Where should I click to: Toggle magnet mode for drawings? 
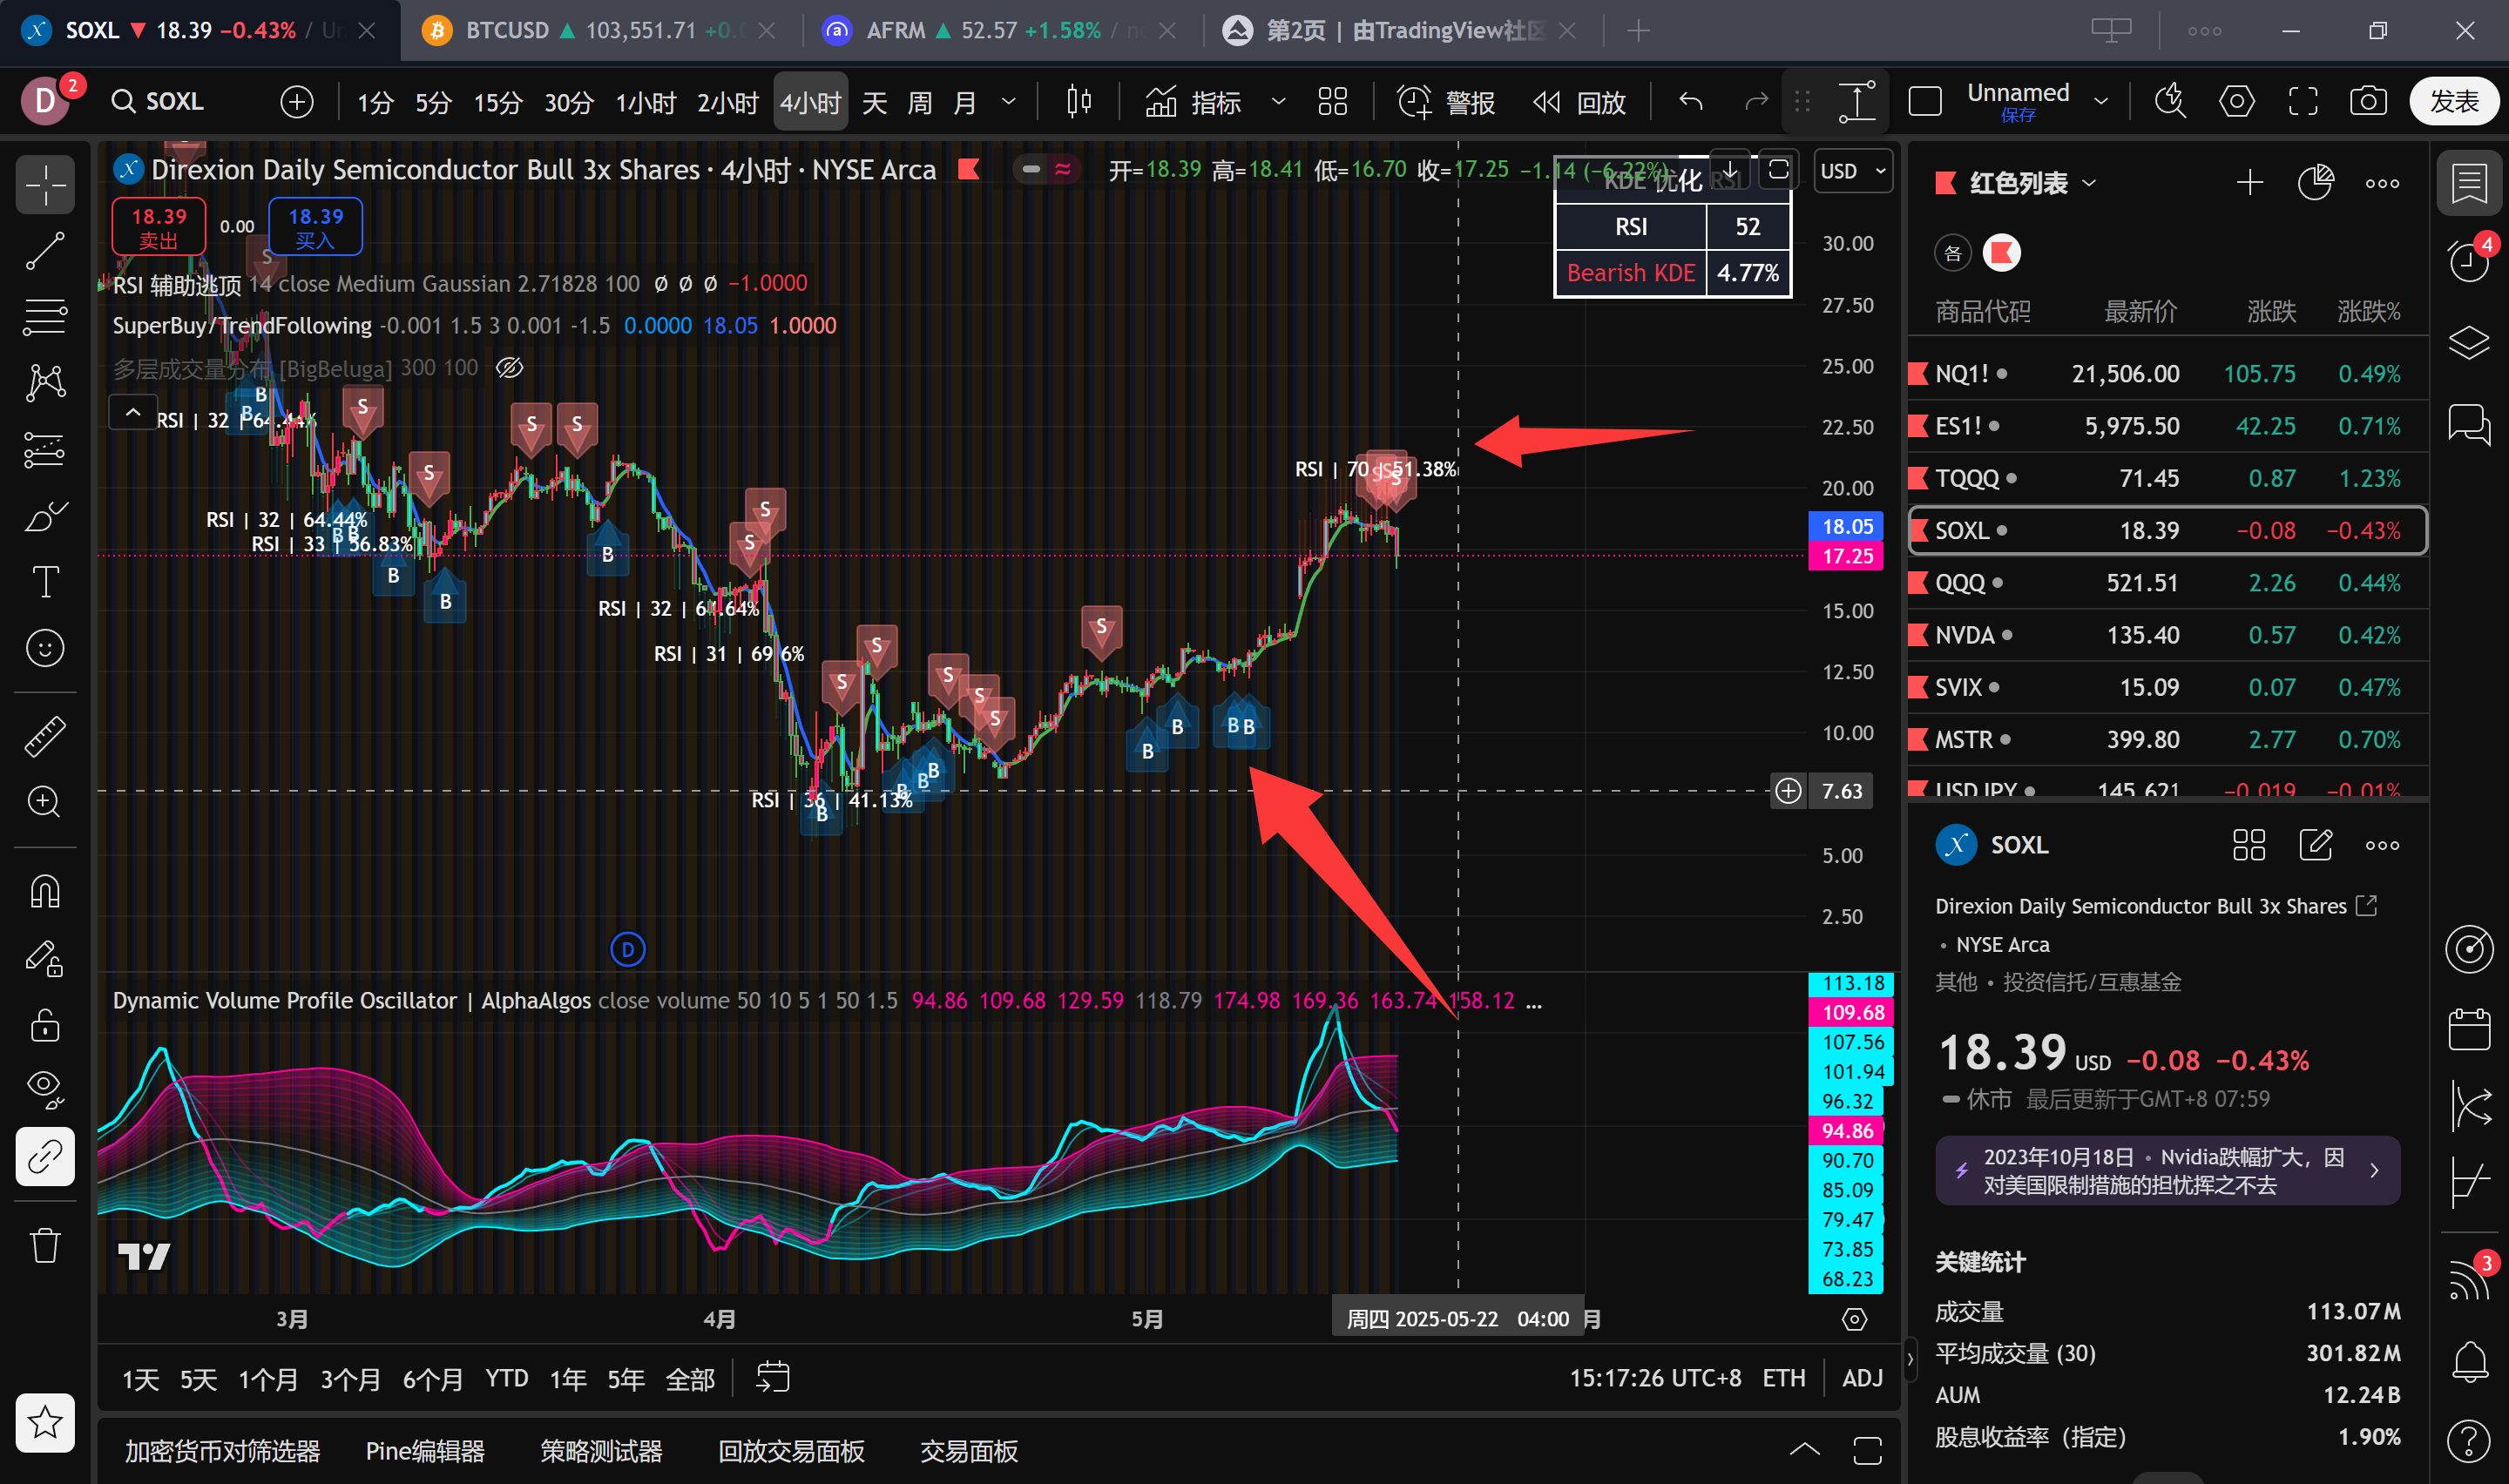45,890
